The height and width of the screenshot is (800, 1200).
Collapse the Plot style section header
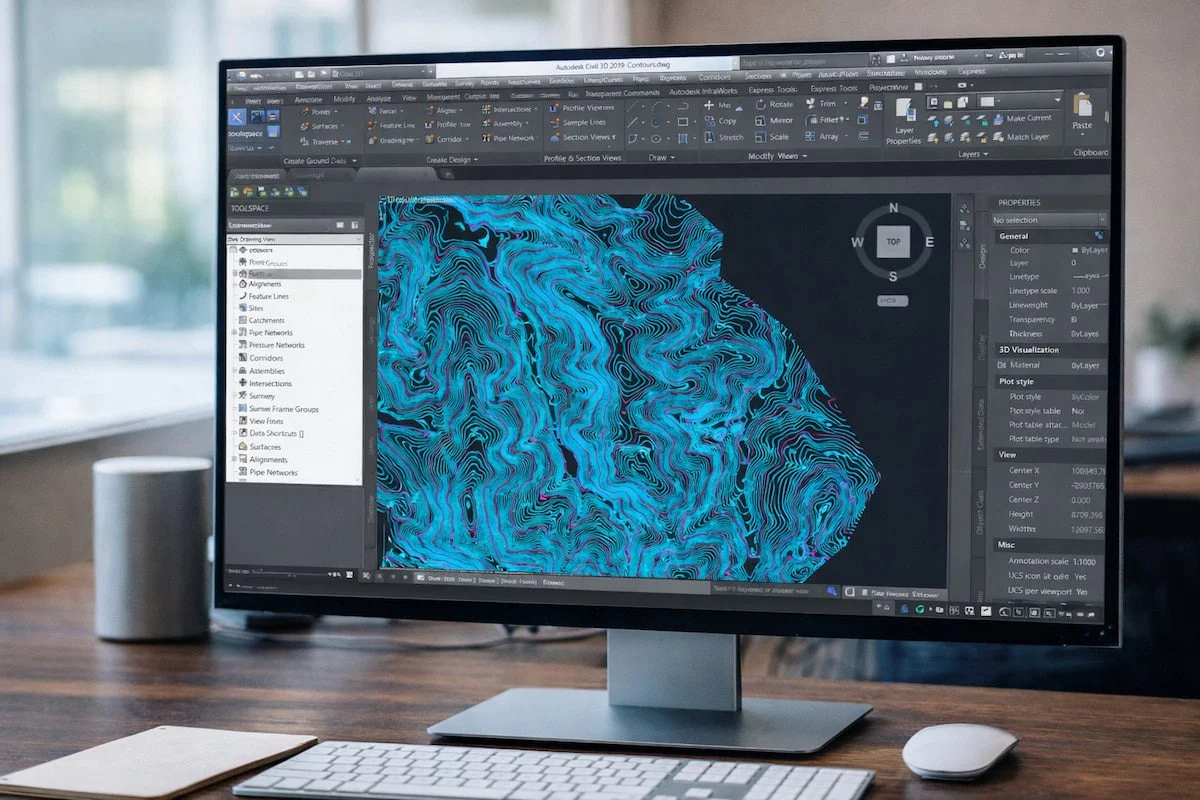1049,381
